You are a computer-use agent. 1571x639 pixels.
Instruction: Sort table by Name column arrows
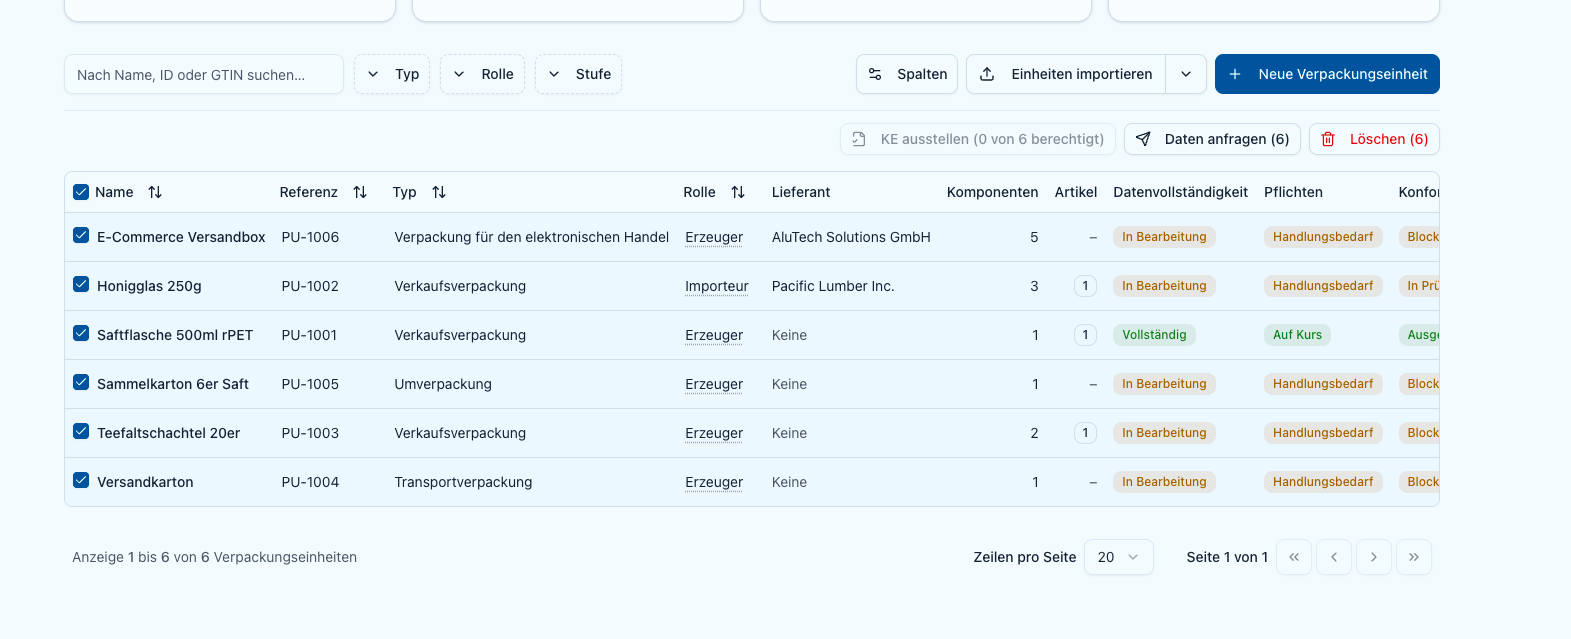[x=155, y=192]
